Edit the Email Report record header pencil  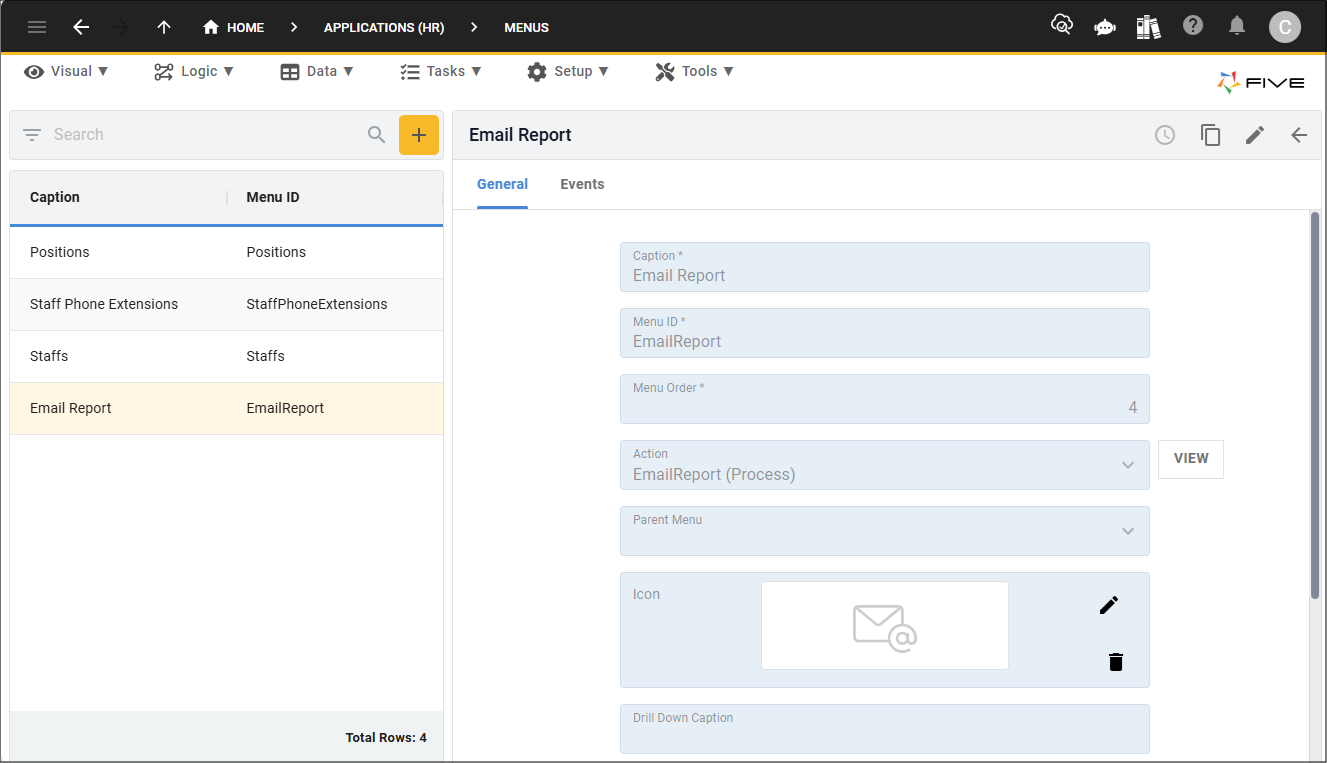coord(1255,134)
